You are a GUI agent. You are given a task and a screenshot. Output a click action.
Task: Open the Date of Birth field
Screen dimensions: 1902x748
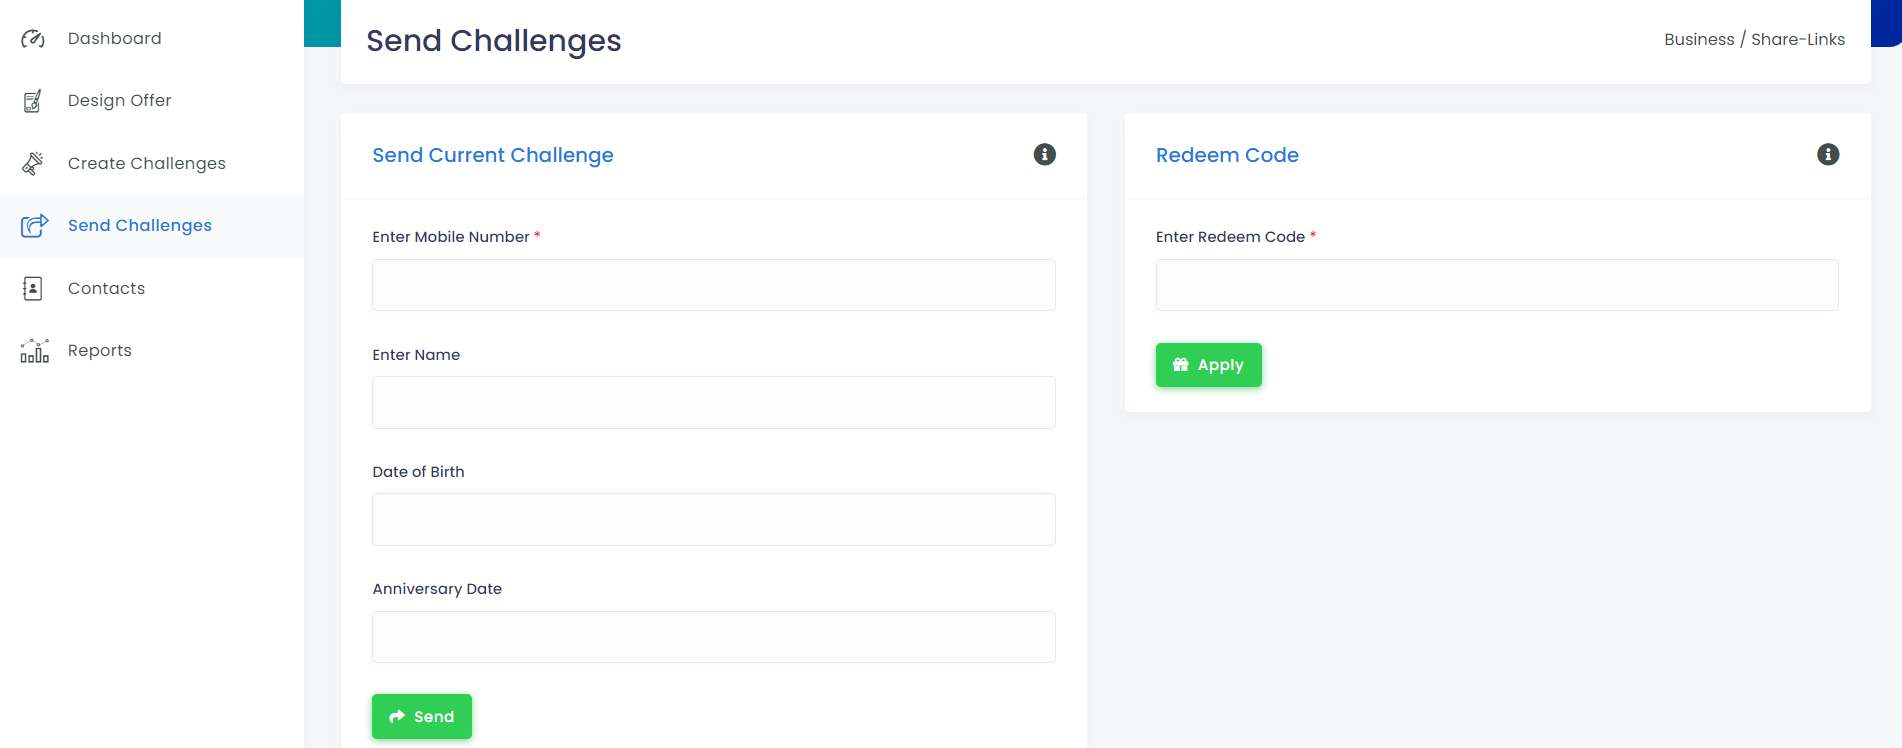(x=714, y=520)
